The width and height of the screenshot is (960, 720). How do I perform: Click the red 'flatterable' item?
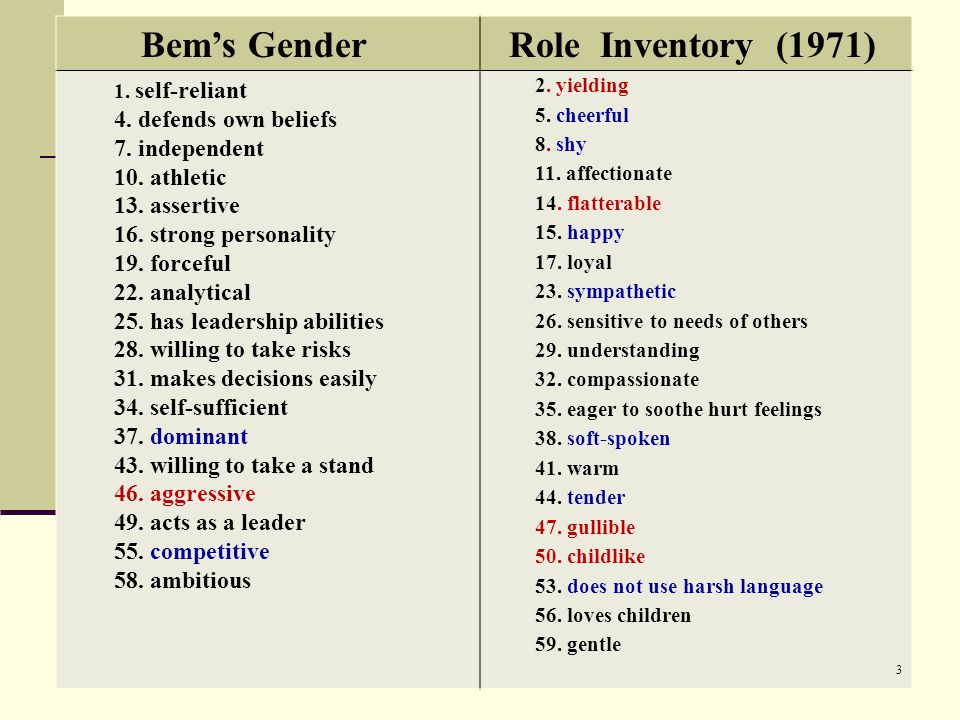(613, 203)
